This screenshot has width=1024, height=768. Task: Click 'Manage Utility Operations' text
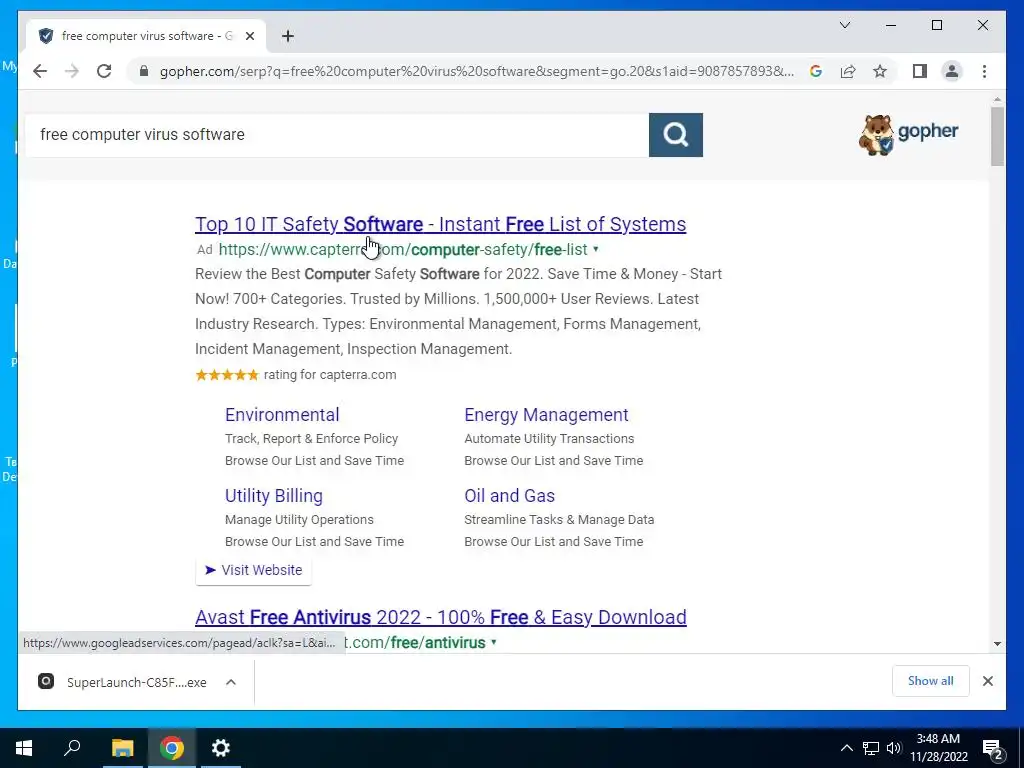coord(299,520)
